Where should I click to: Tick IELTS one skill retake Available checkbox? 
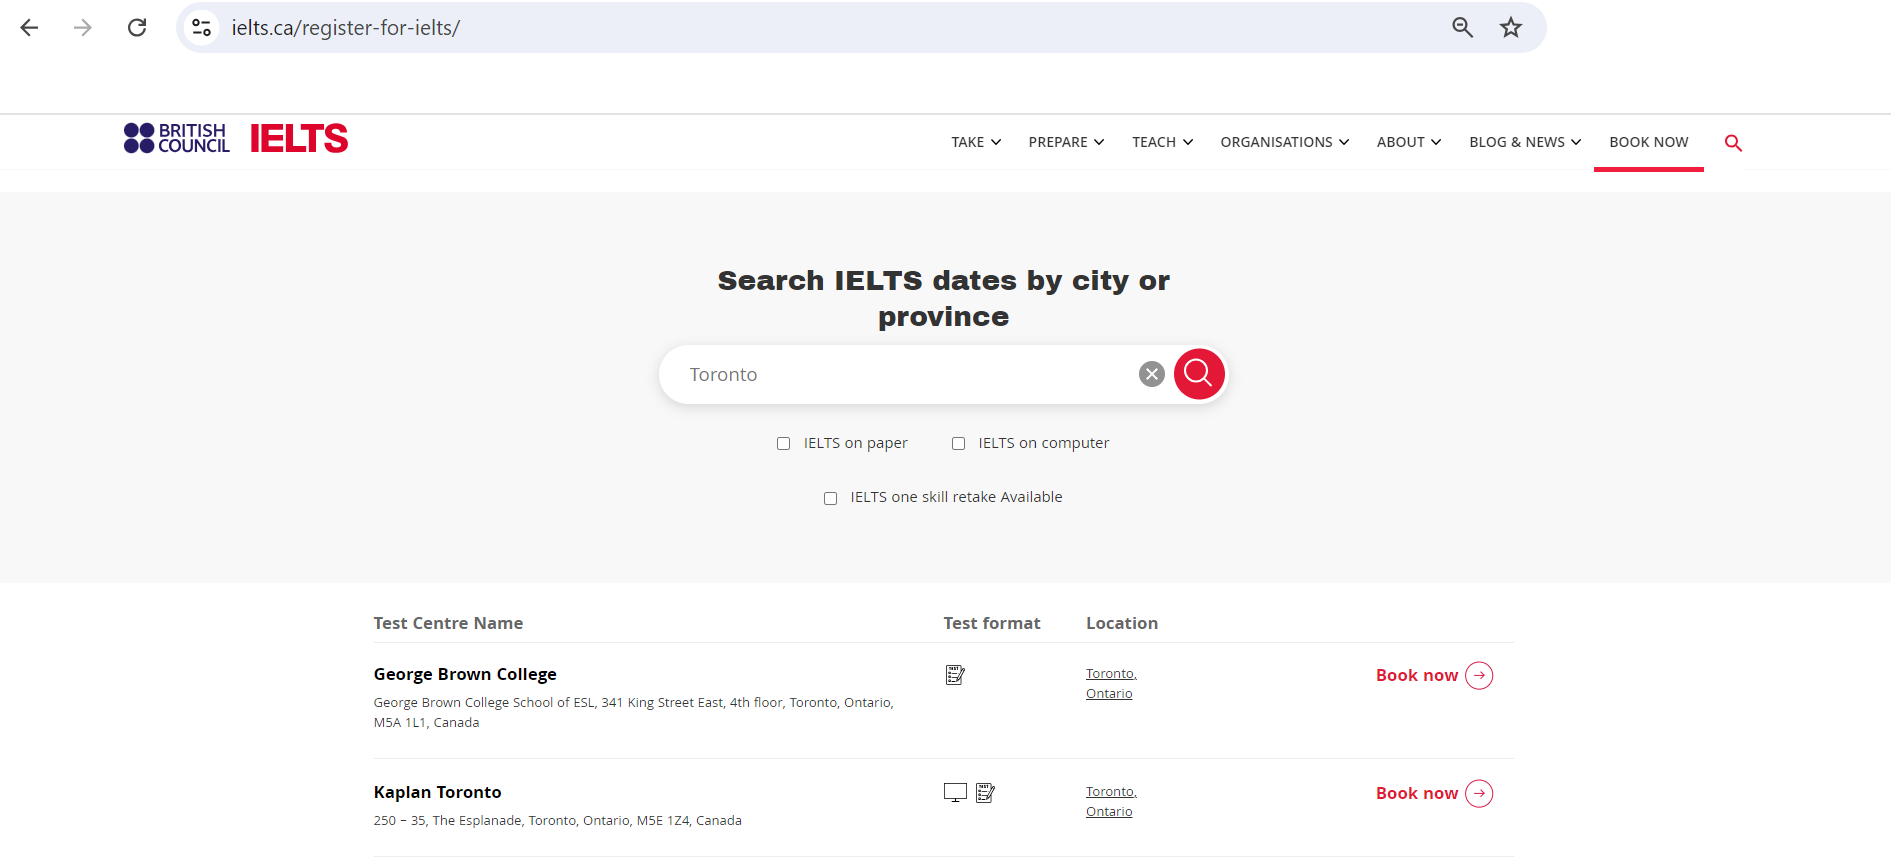point(830,498)
